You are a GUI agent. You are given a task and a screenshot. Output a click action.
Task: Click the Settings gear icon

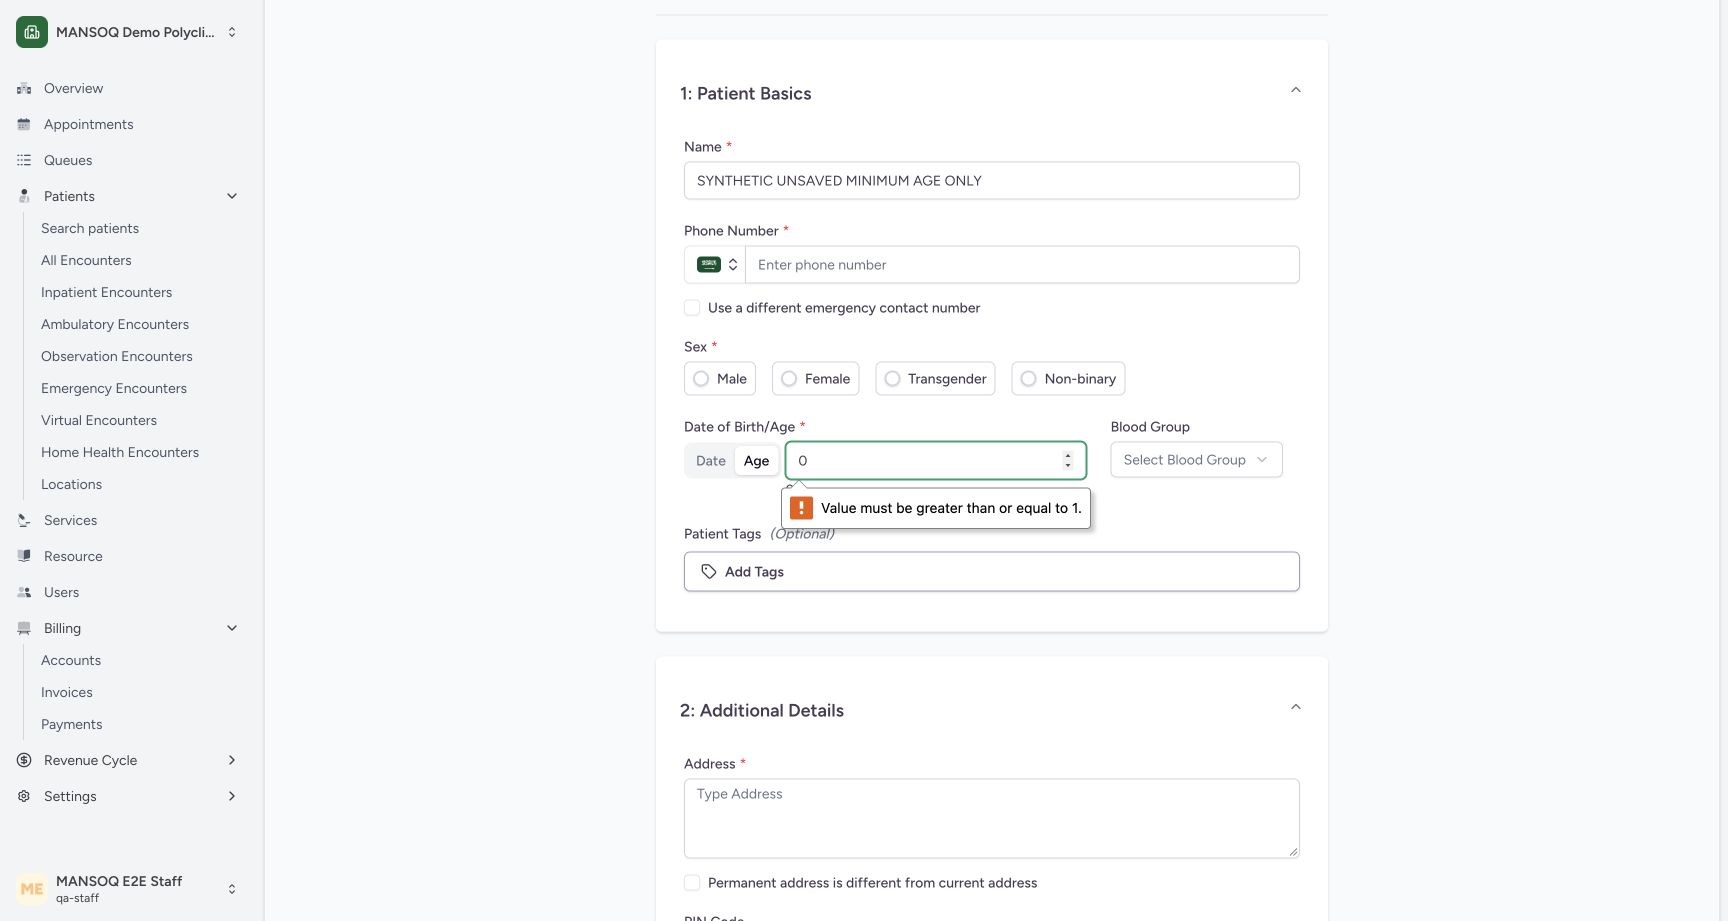[x=24, y=796]
